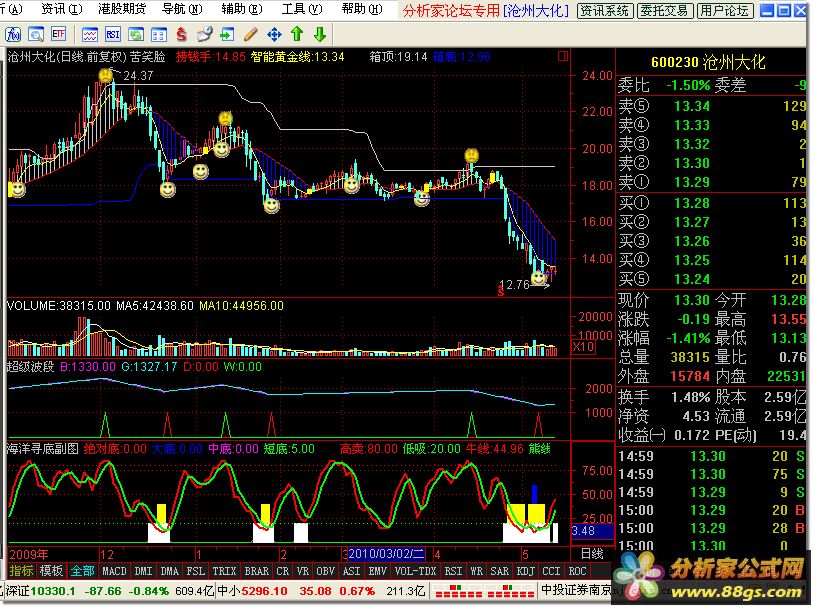Switch to the VOL-TDX indicator tab
This screenshot has width=813, height=607.
(416, 571)
